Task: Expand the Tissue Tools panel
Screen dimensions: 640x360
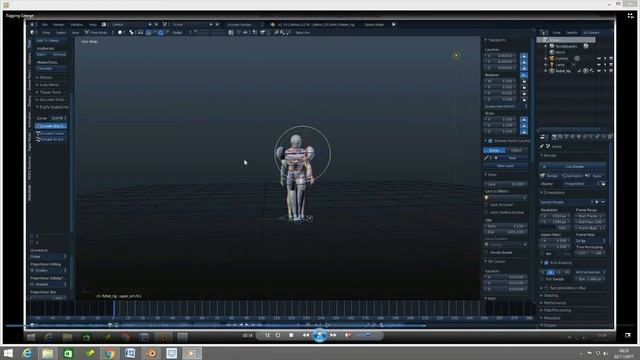Action: pyautogui.click(x=49, y=93)
